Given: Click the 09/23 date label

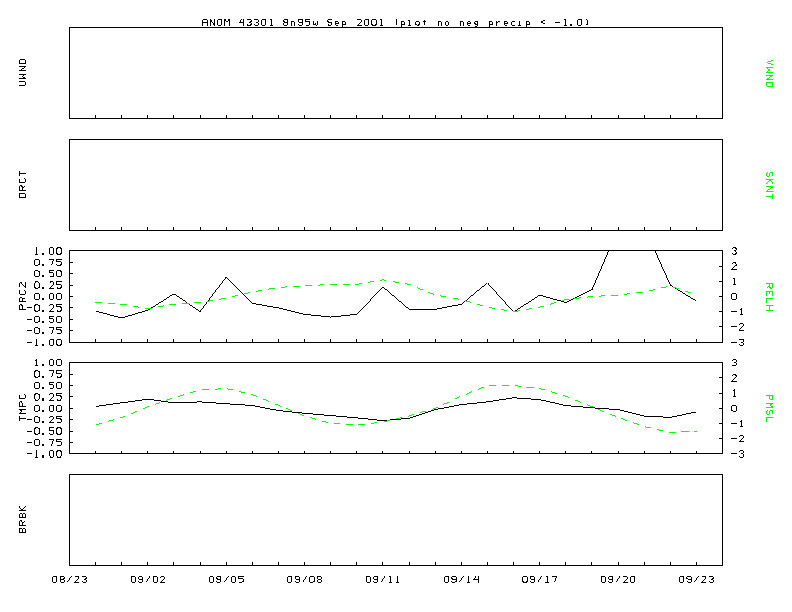Looking at the screenshot, I should point(697,579).
